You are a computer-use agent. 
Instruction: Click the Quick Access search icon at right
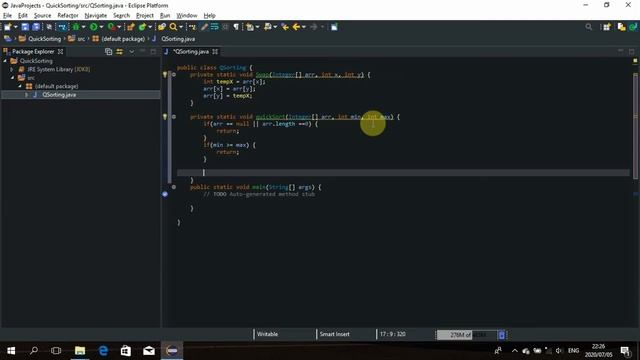coord(589,27)
